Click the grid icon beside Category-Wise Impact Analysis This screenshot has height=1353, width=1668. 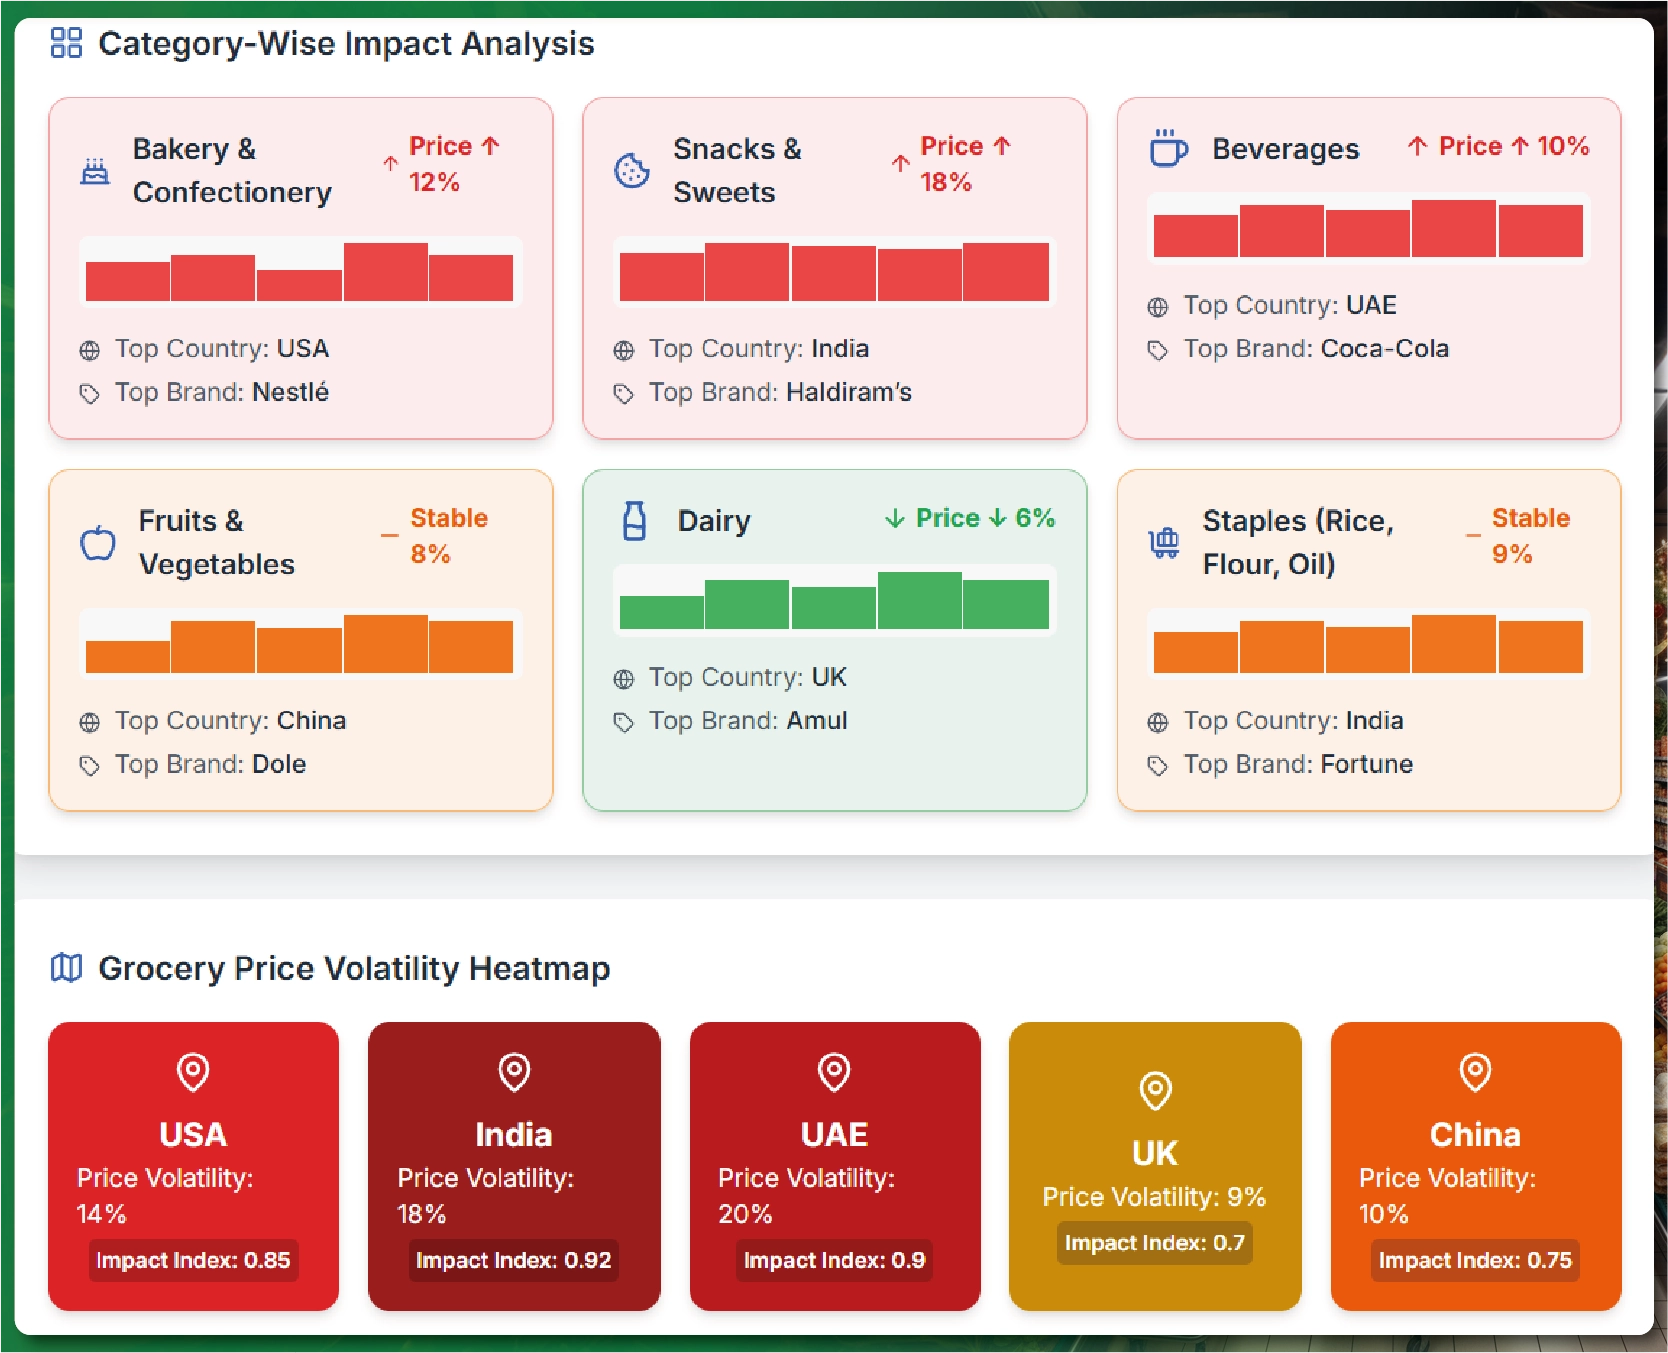(66, 43)
